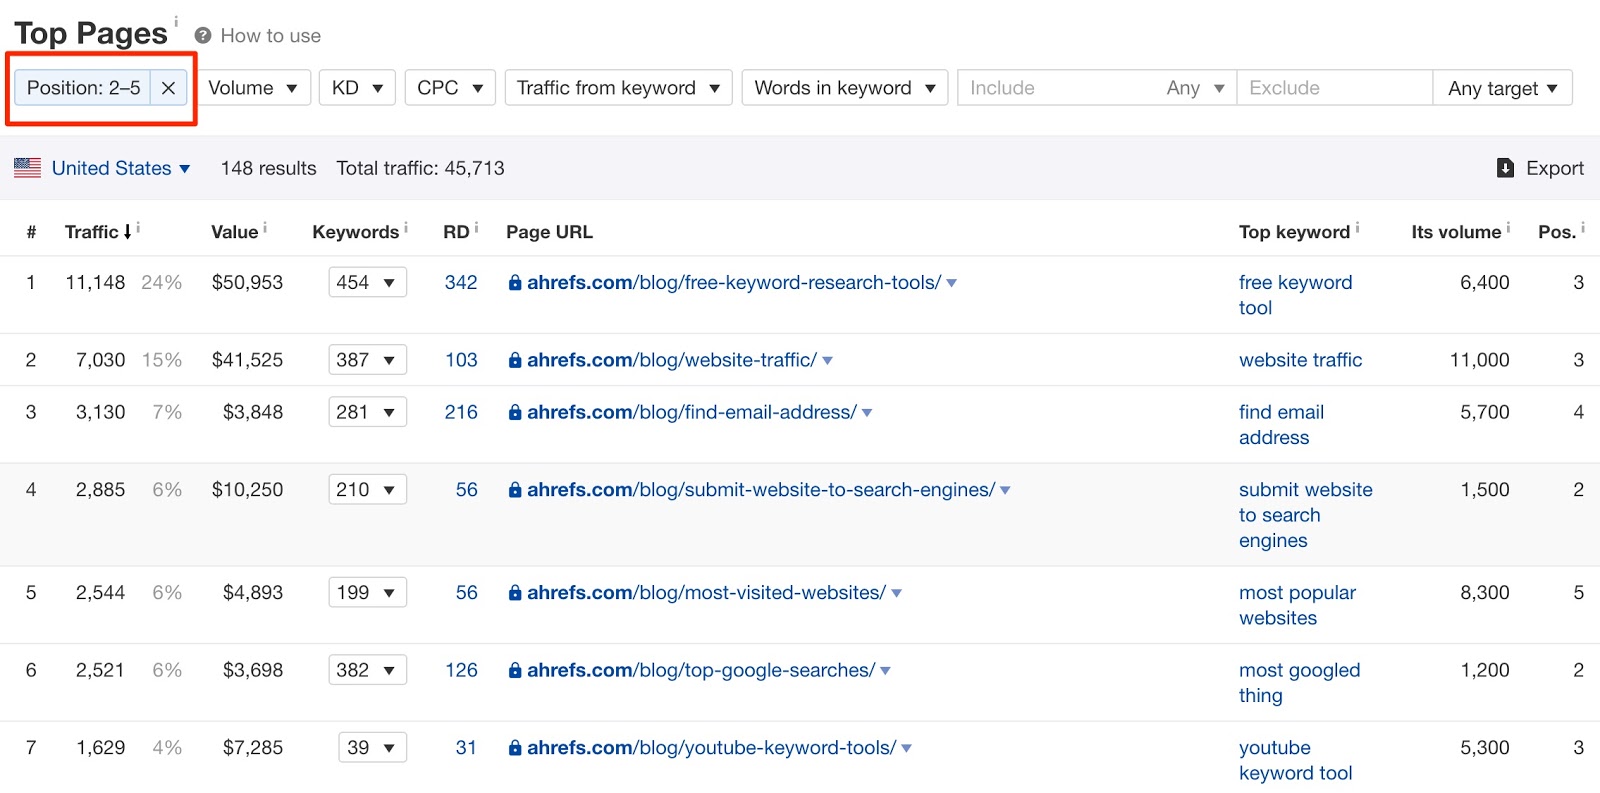Click lock icon beside find-email-address URL

(515, 412)
